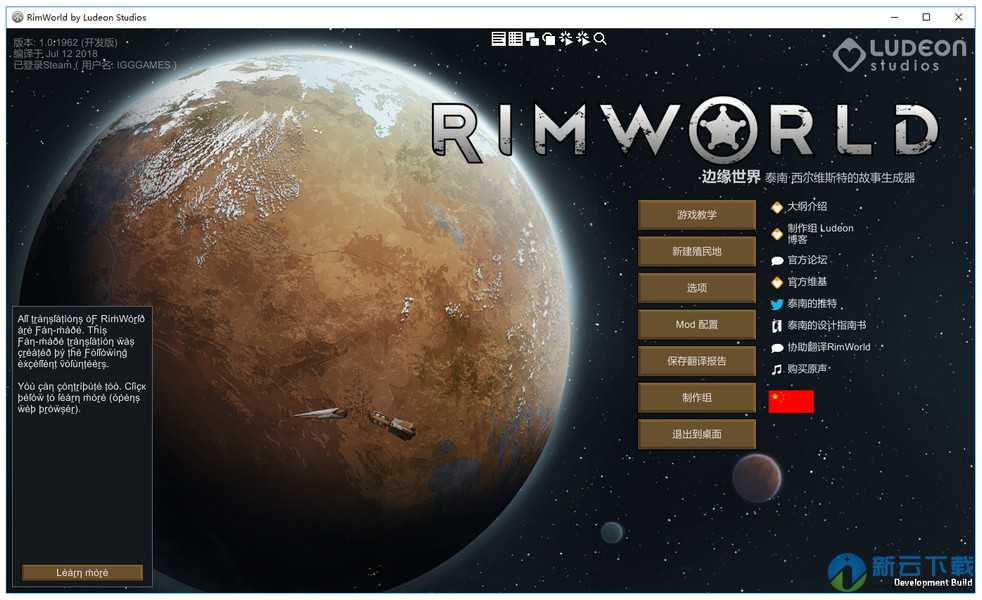Viewport: 982px width, 600px height.
Task: Click the overlapping squares view settings icon
Action: pyautogui.click(x=532, y=39)
